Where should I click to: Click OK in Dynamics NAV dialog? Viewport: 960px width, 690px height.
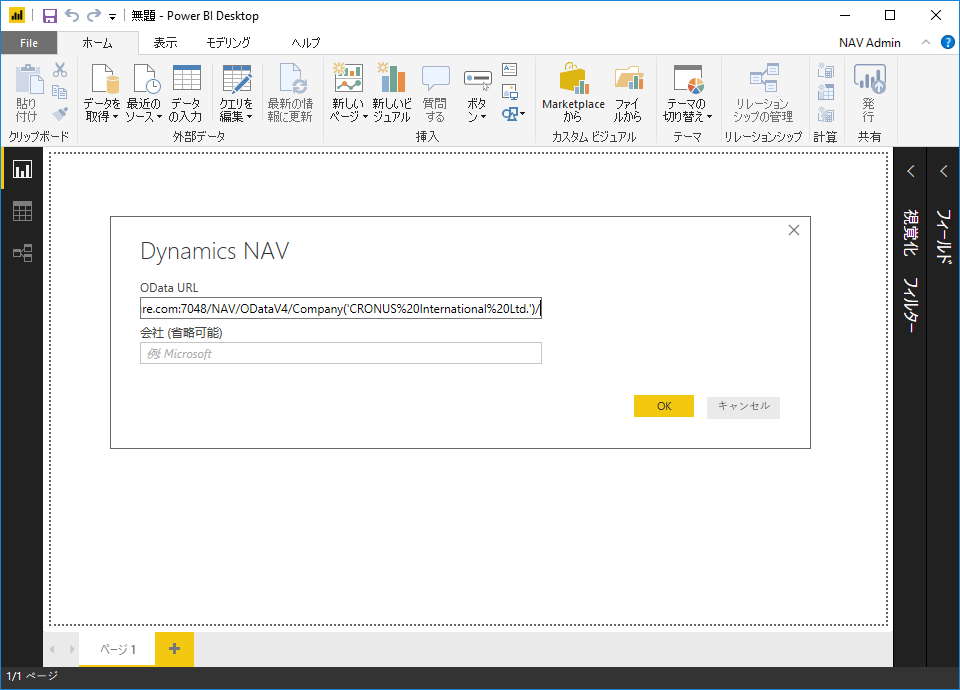tap(664, 406)
